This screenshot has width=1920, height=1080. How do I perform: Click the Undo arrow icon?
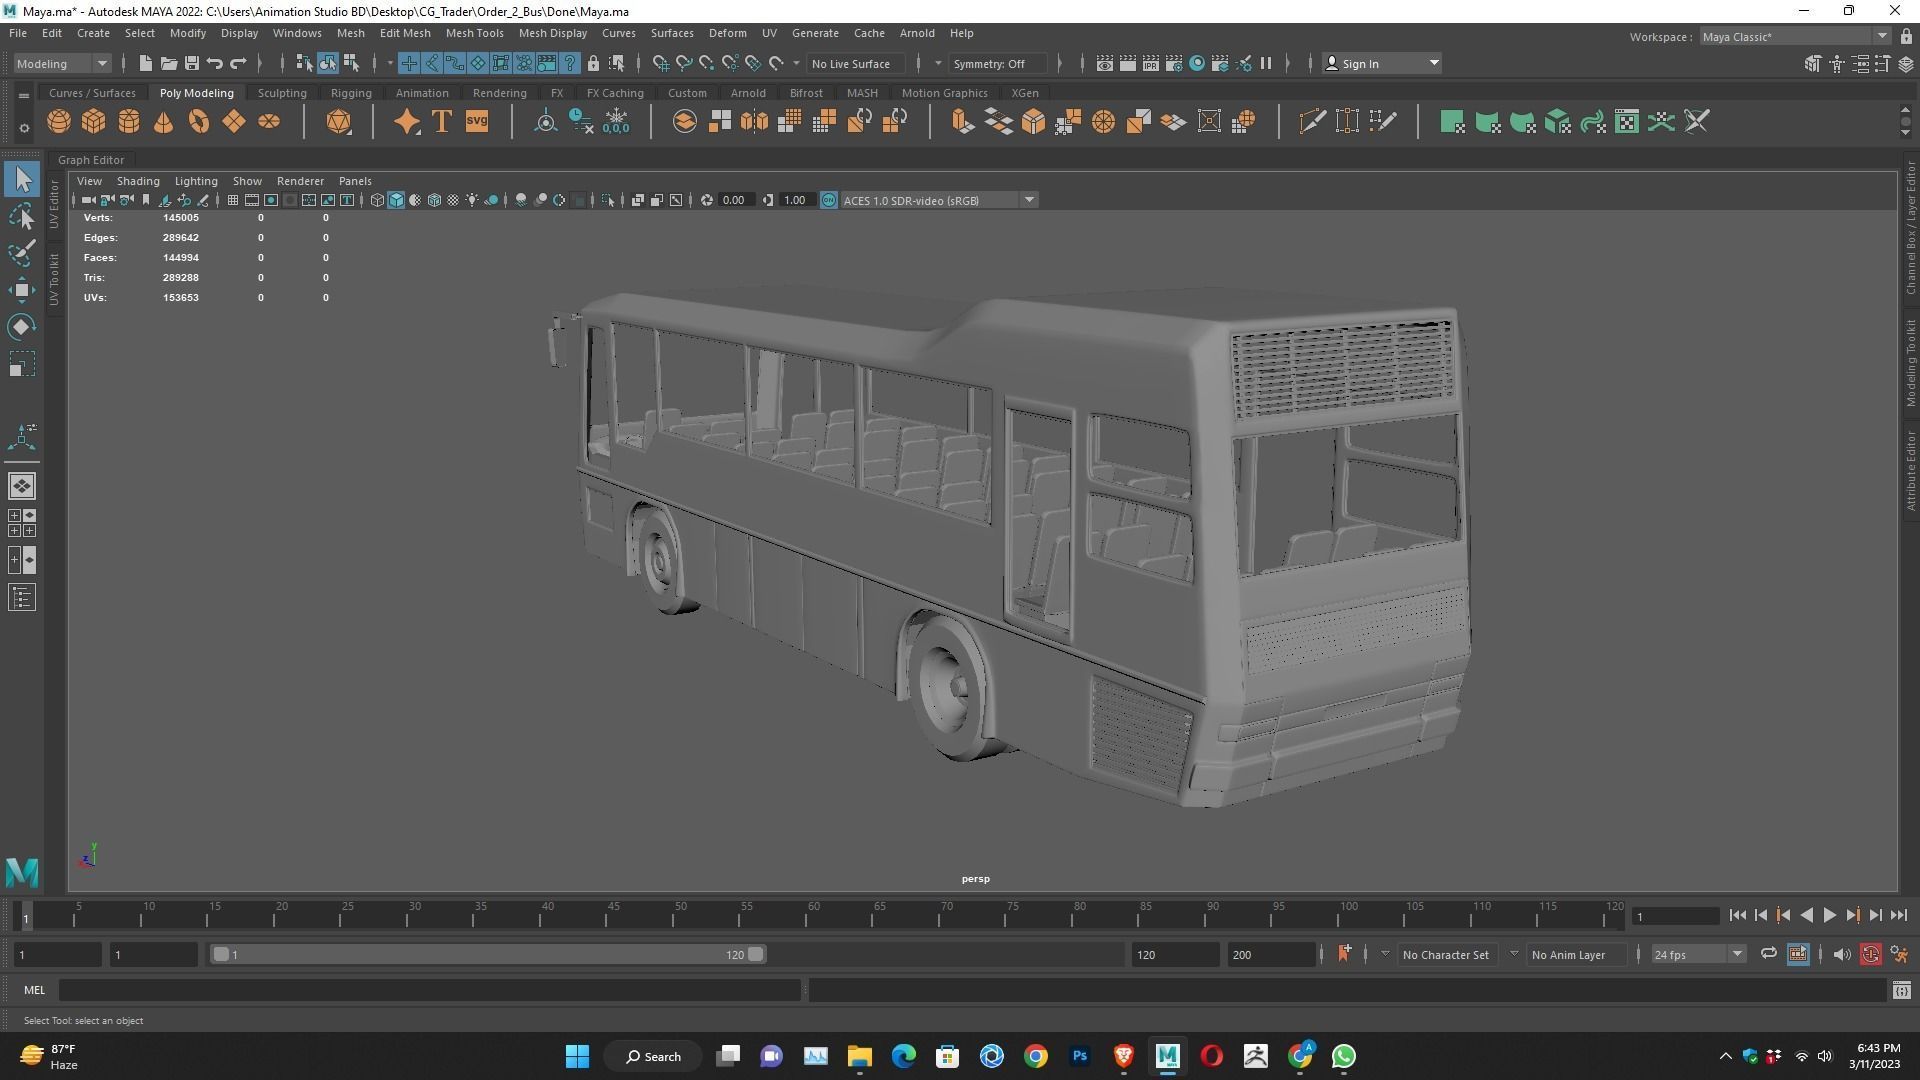point(215,63)
